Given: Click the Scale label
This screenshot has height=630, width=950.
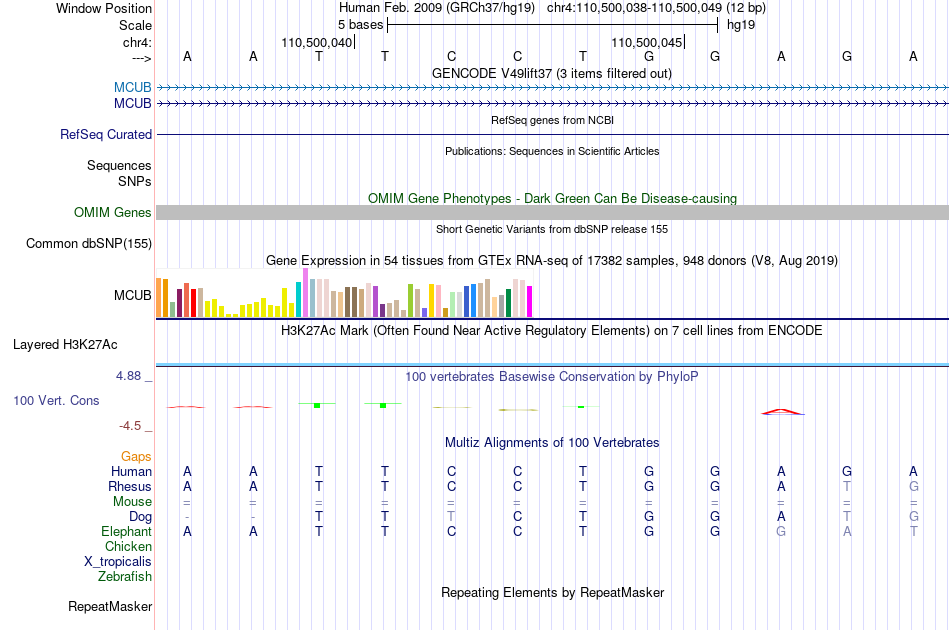Looking at the screenshot, I should [135, 25].
